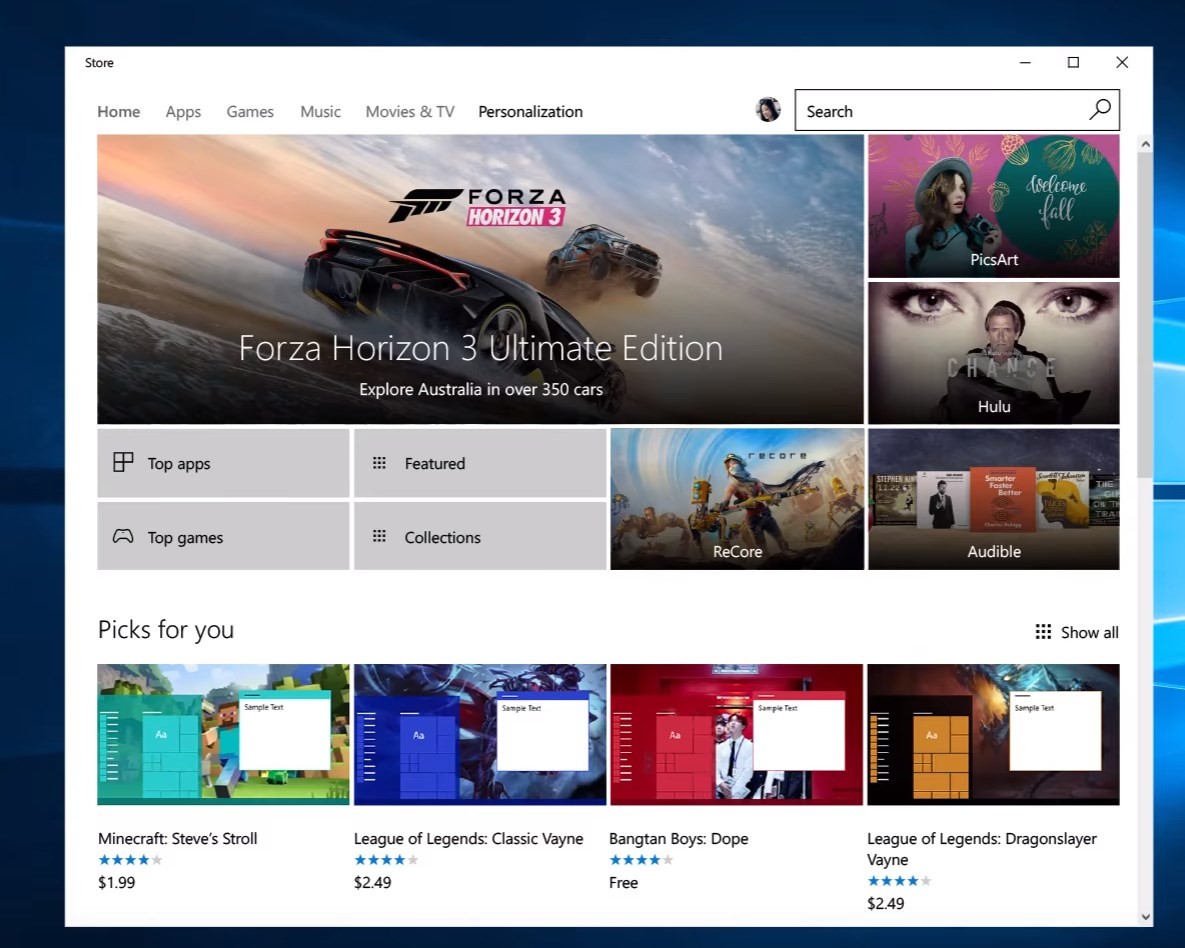Click the search magnifier icon

click(1100, 110)
